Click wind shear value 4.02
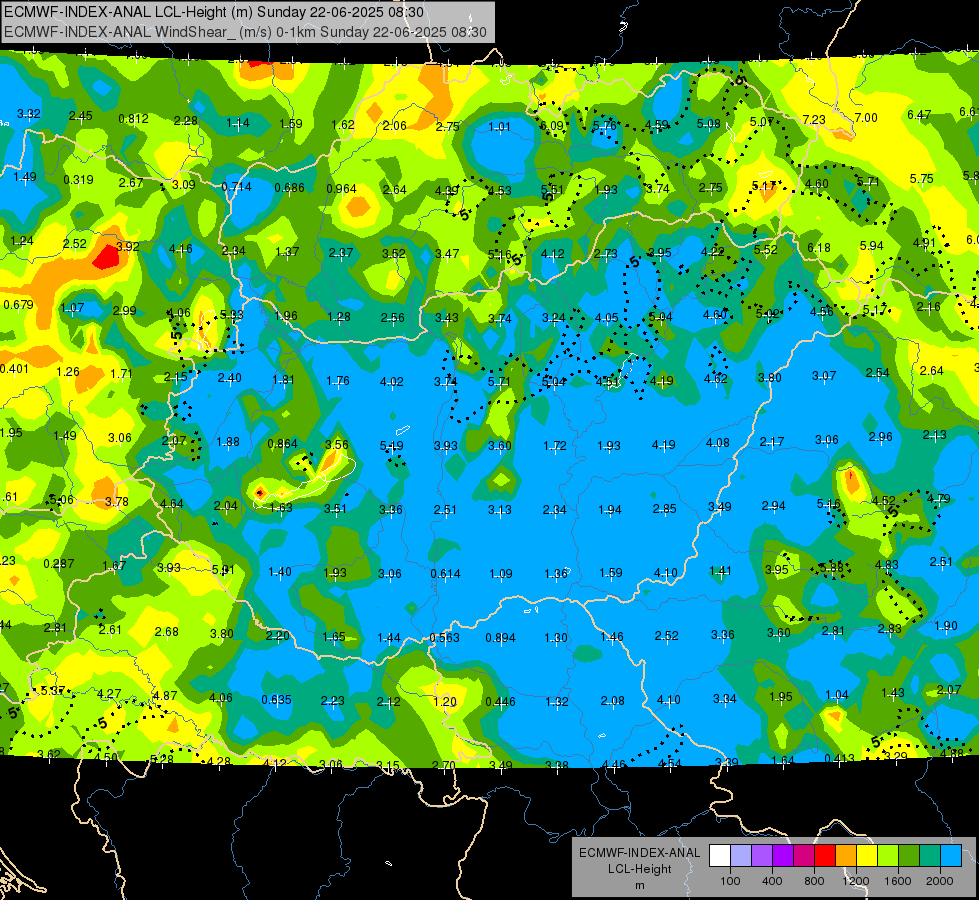 pyautogui.click(x=391, y=382)
